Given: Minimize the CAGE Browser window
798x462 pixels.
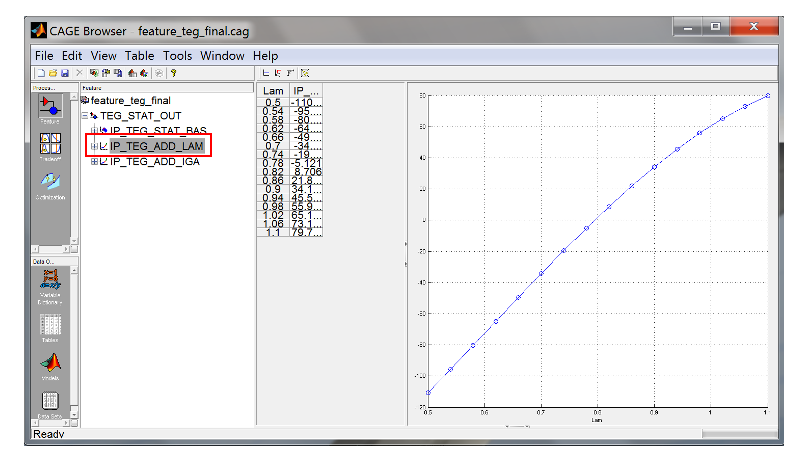Looking at the screenshot, I should tap(688, 27).
